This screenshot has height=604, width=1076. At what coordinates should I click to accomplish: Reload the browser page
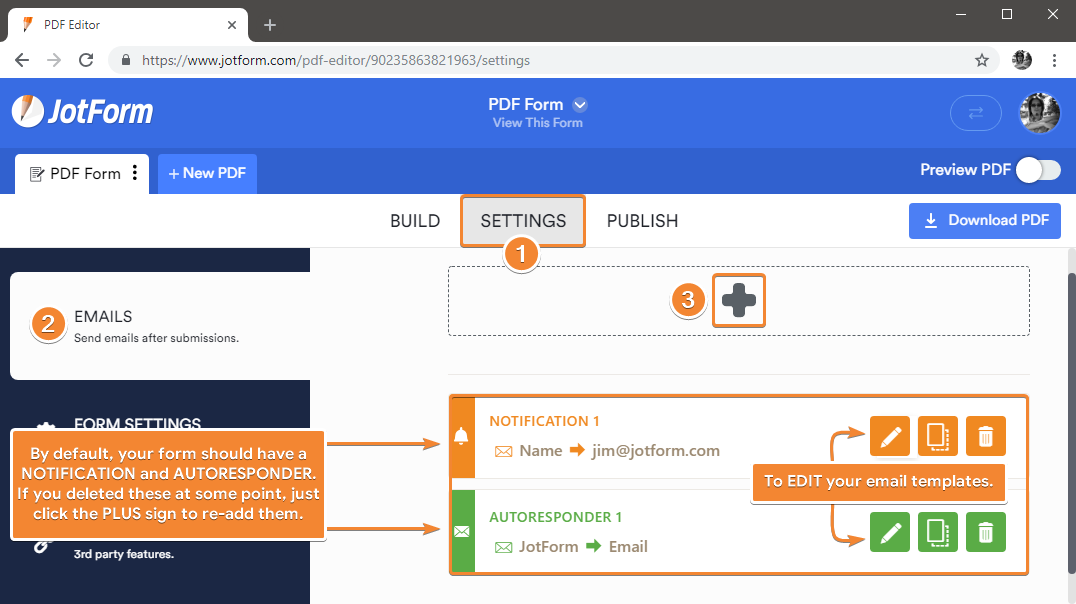[x=86, y=60]
